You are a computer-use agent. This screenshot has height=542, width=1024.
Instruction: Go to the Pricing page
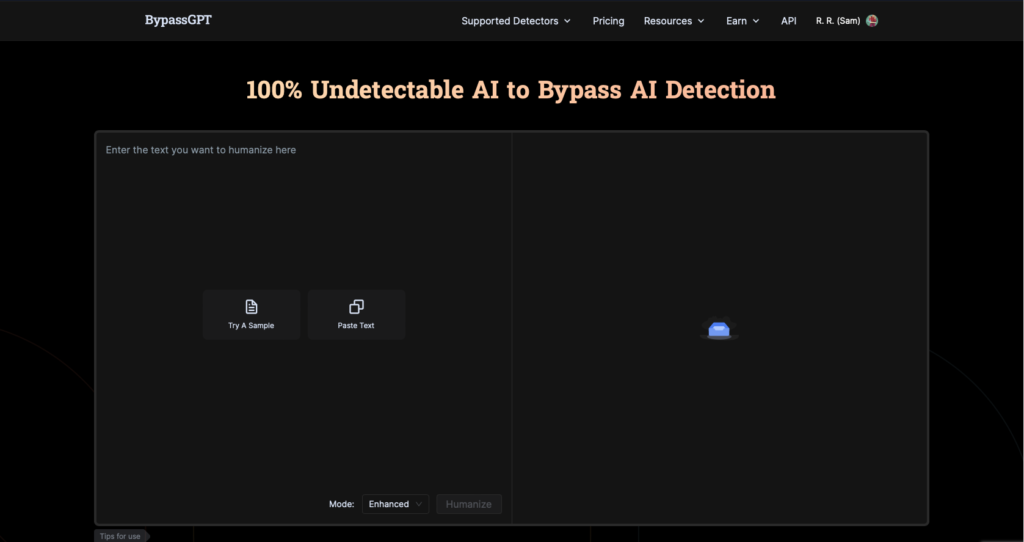[x=608, y=21]
